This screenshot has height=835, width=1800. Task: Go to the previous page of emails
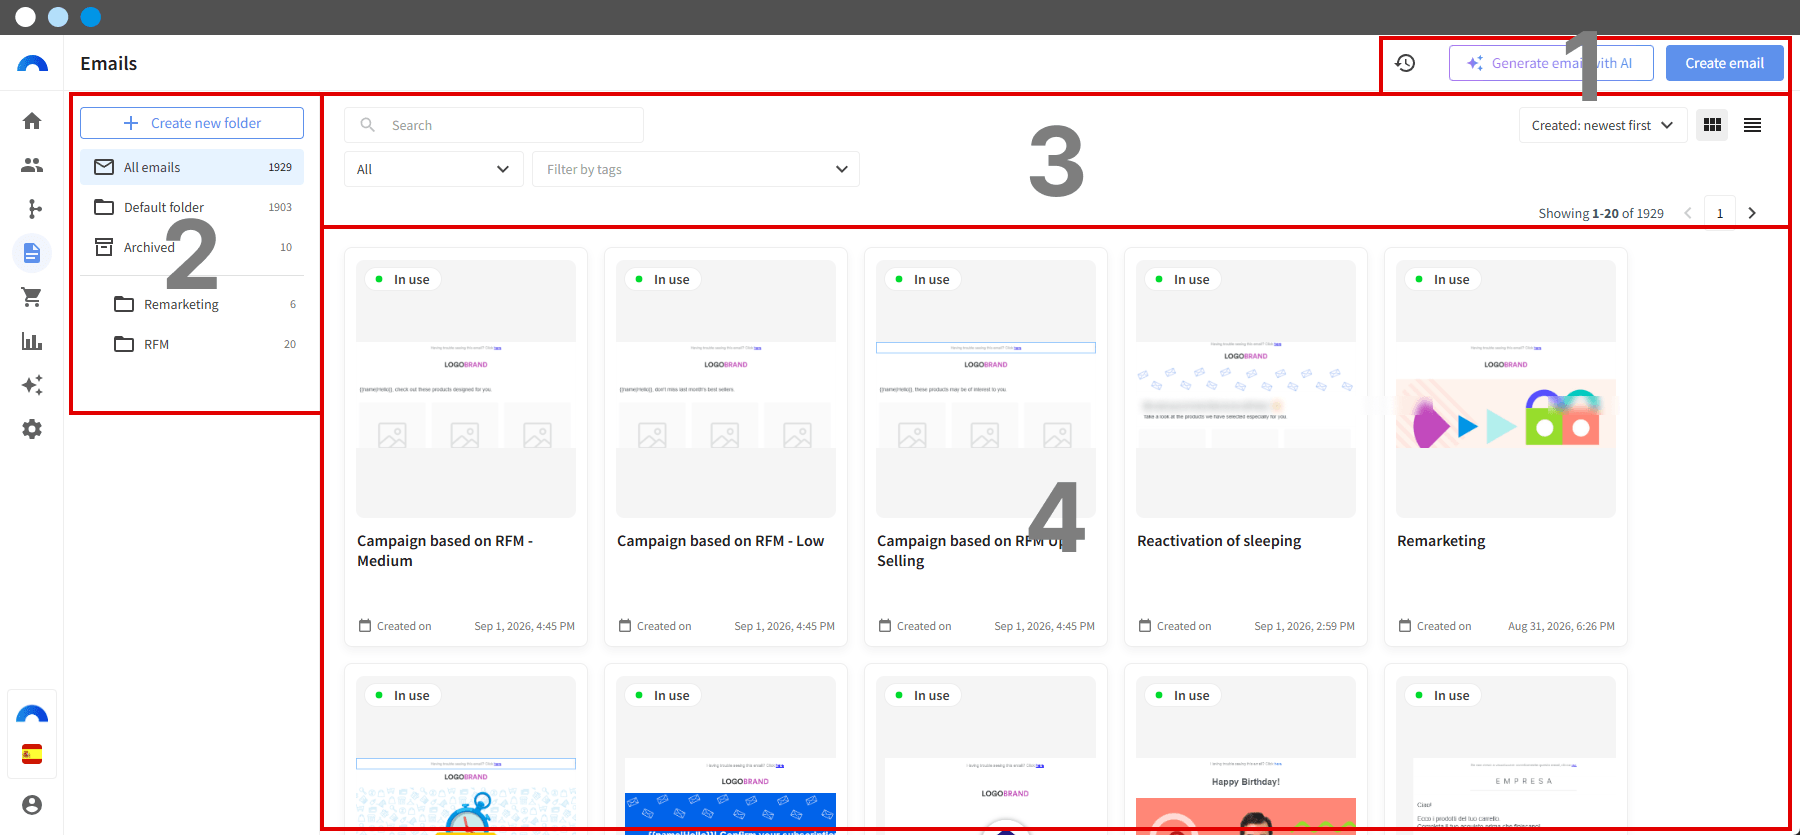tap(1688, 213)
